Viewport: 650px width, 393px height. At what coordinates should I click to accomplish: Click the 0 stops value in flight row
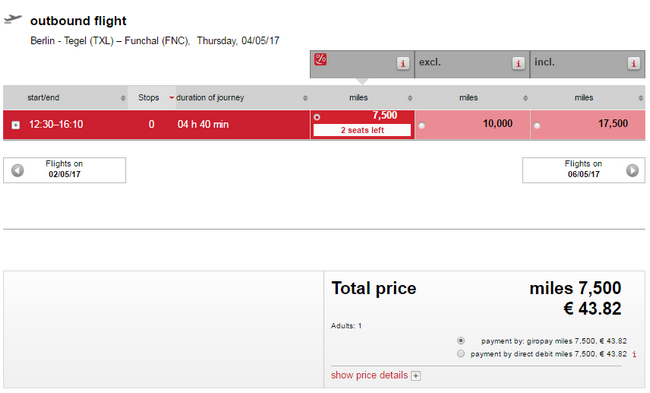pyautogui.click(x=151, y=124)
